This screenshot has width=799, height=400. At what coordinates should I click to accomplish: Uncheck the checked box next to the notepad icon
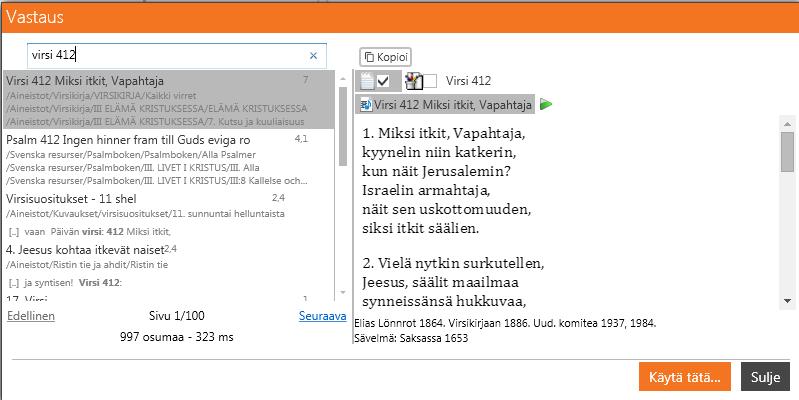click(x=383, y=81)
